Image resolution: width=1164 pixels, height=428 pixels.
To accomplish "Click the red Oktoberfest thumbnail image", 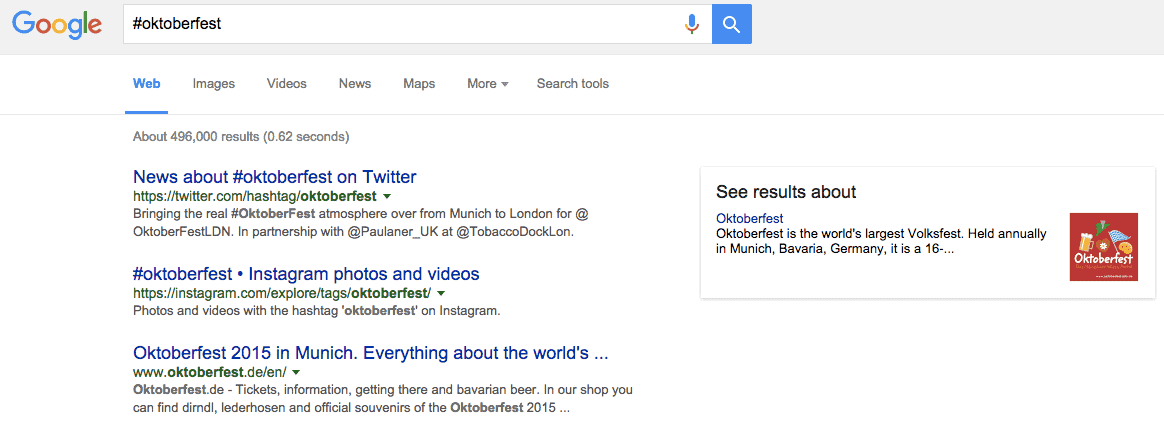I will (1104, 247).
